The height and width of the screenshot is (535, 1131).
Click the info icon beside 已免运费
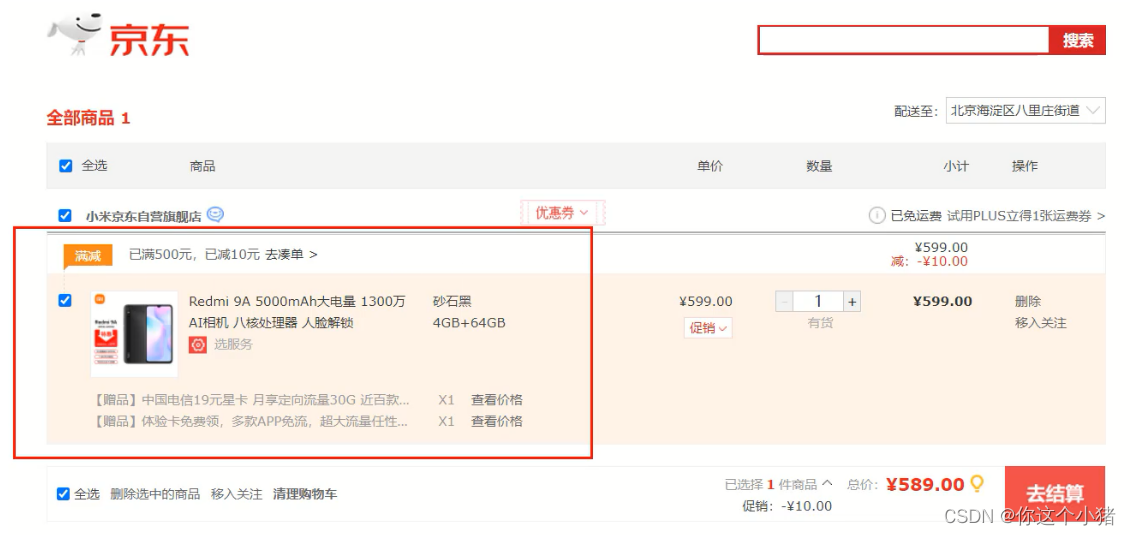pos(876,215)
